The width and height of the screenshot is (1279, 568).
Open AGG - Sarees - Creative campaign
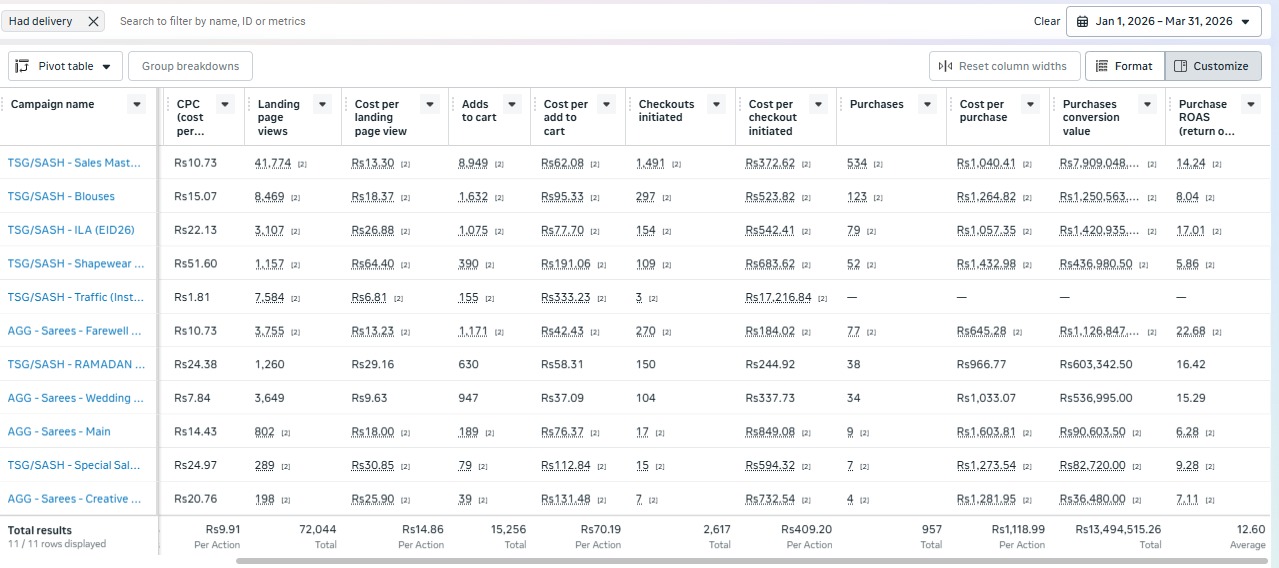coord(75,499)
